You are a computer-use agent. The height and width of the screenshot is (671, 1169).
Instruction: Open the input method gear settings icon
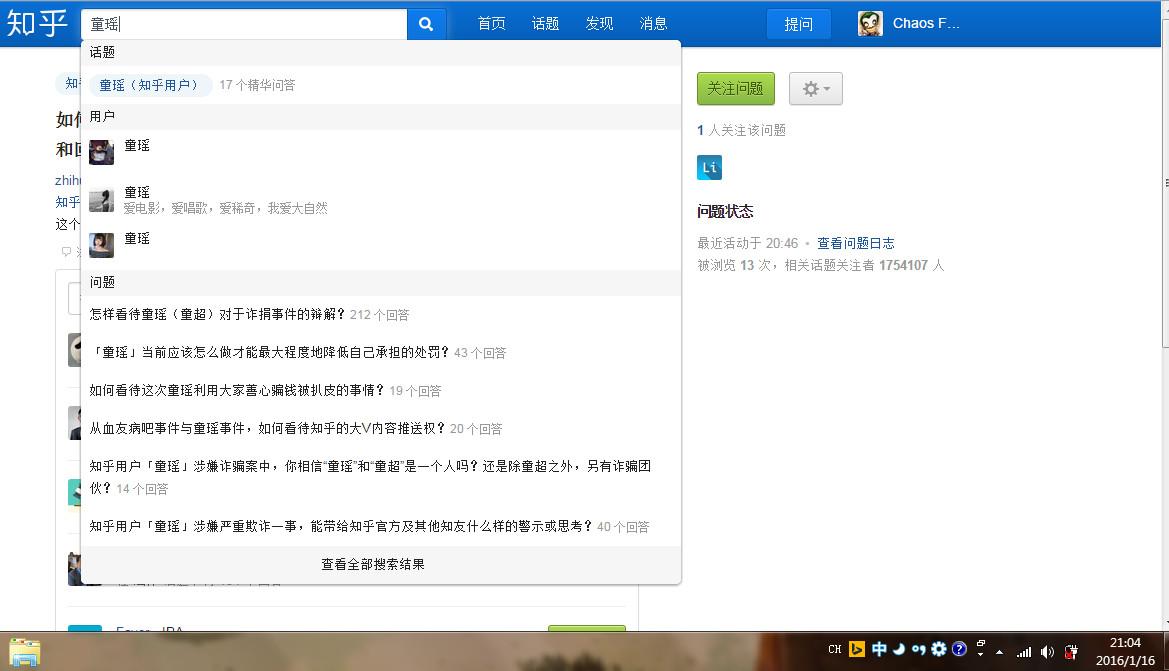pyautogui.click(x=939, y=649)
